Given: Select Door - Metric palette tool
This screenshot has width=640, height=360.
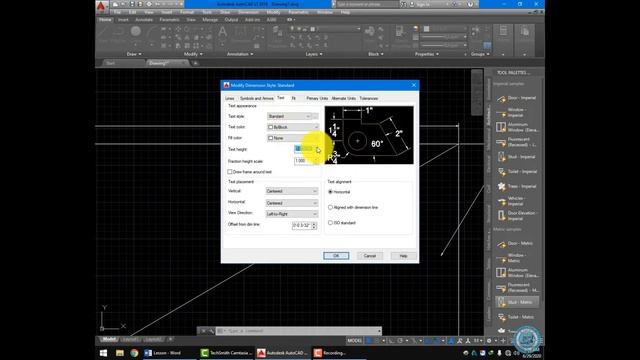Looking at the screenshot, I should (x=516, y=243).
